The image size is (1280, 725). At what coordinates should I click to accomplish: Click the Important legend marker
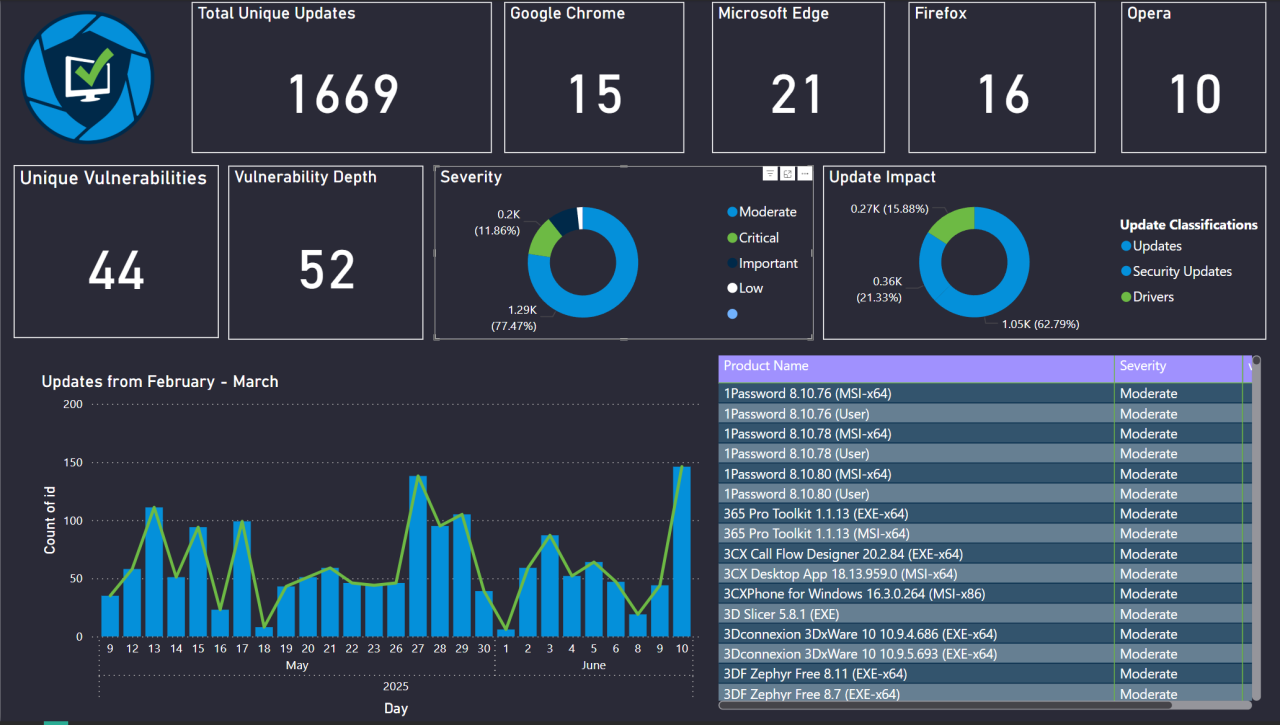tap(732, 263)
